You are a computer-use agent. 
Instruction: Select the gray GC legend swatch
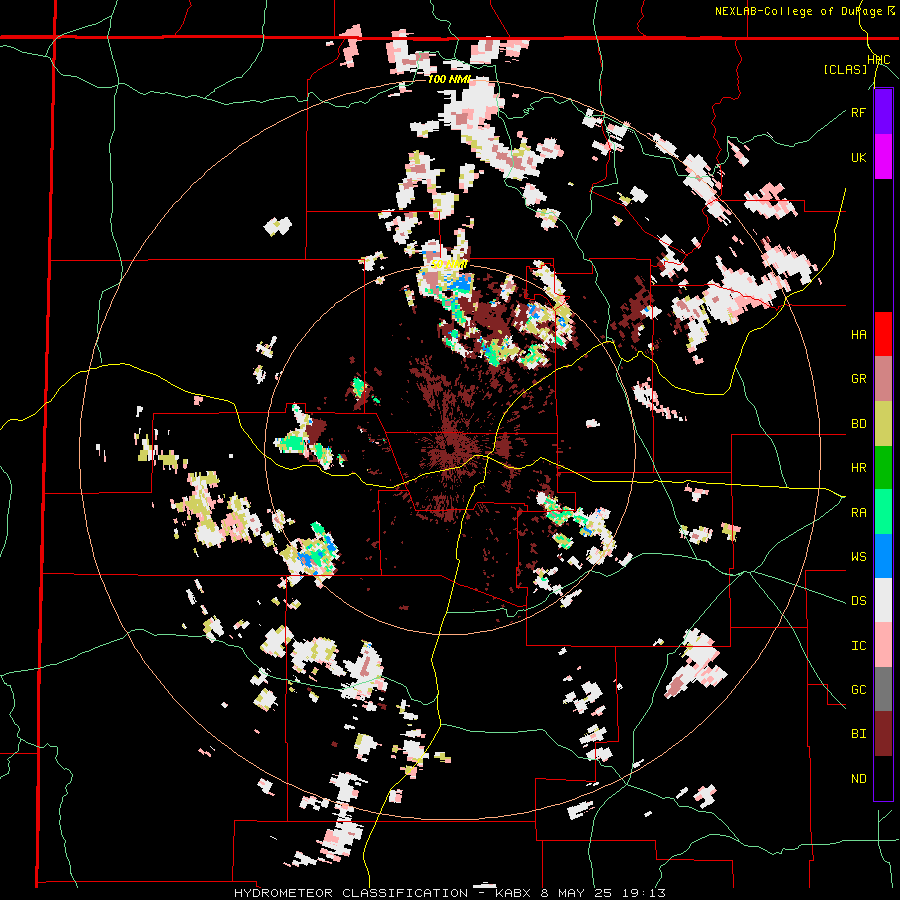pyautogui.click(x=883, y=689)
